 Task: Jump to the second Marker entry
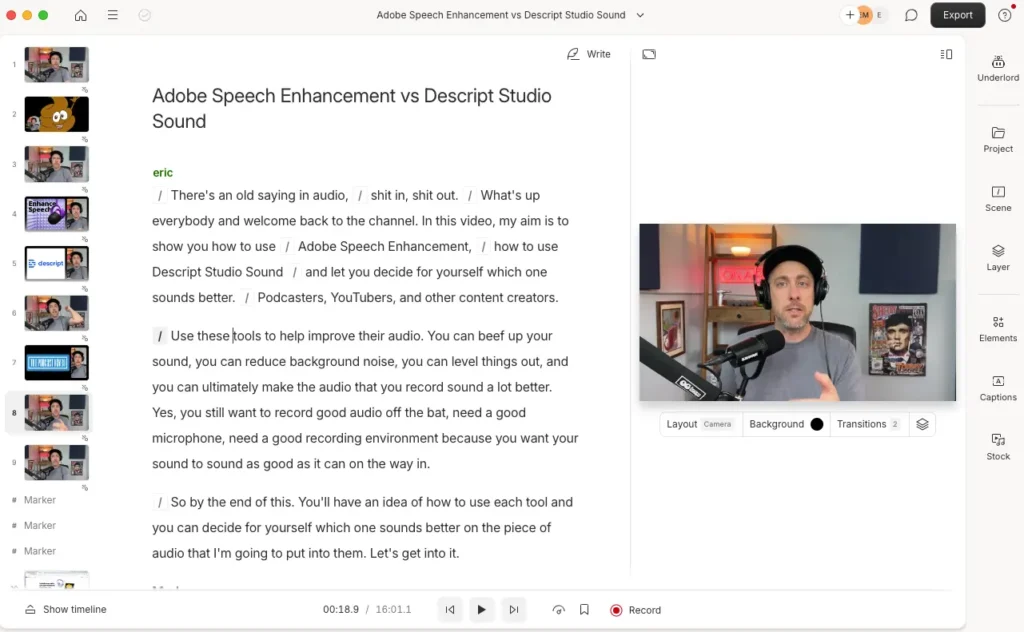pos(40,526)
